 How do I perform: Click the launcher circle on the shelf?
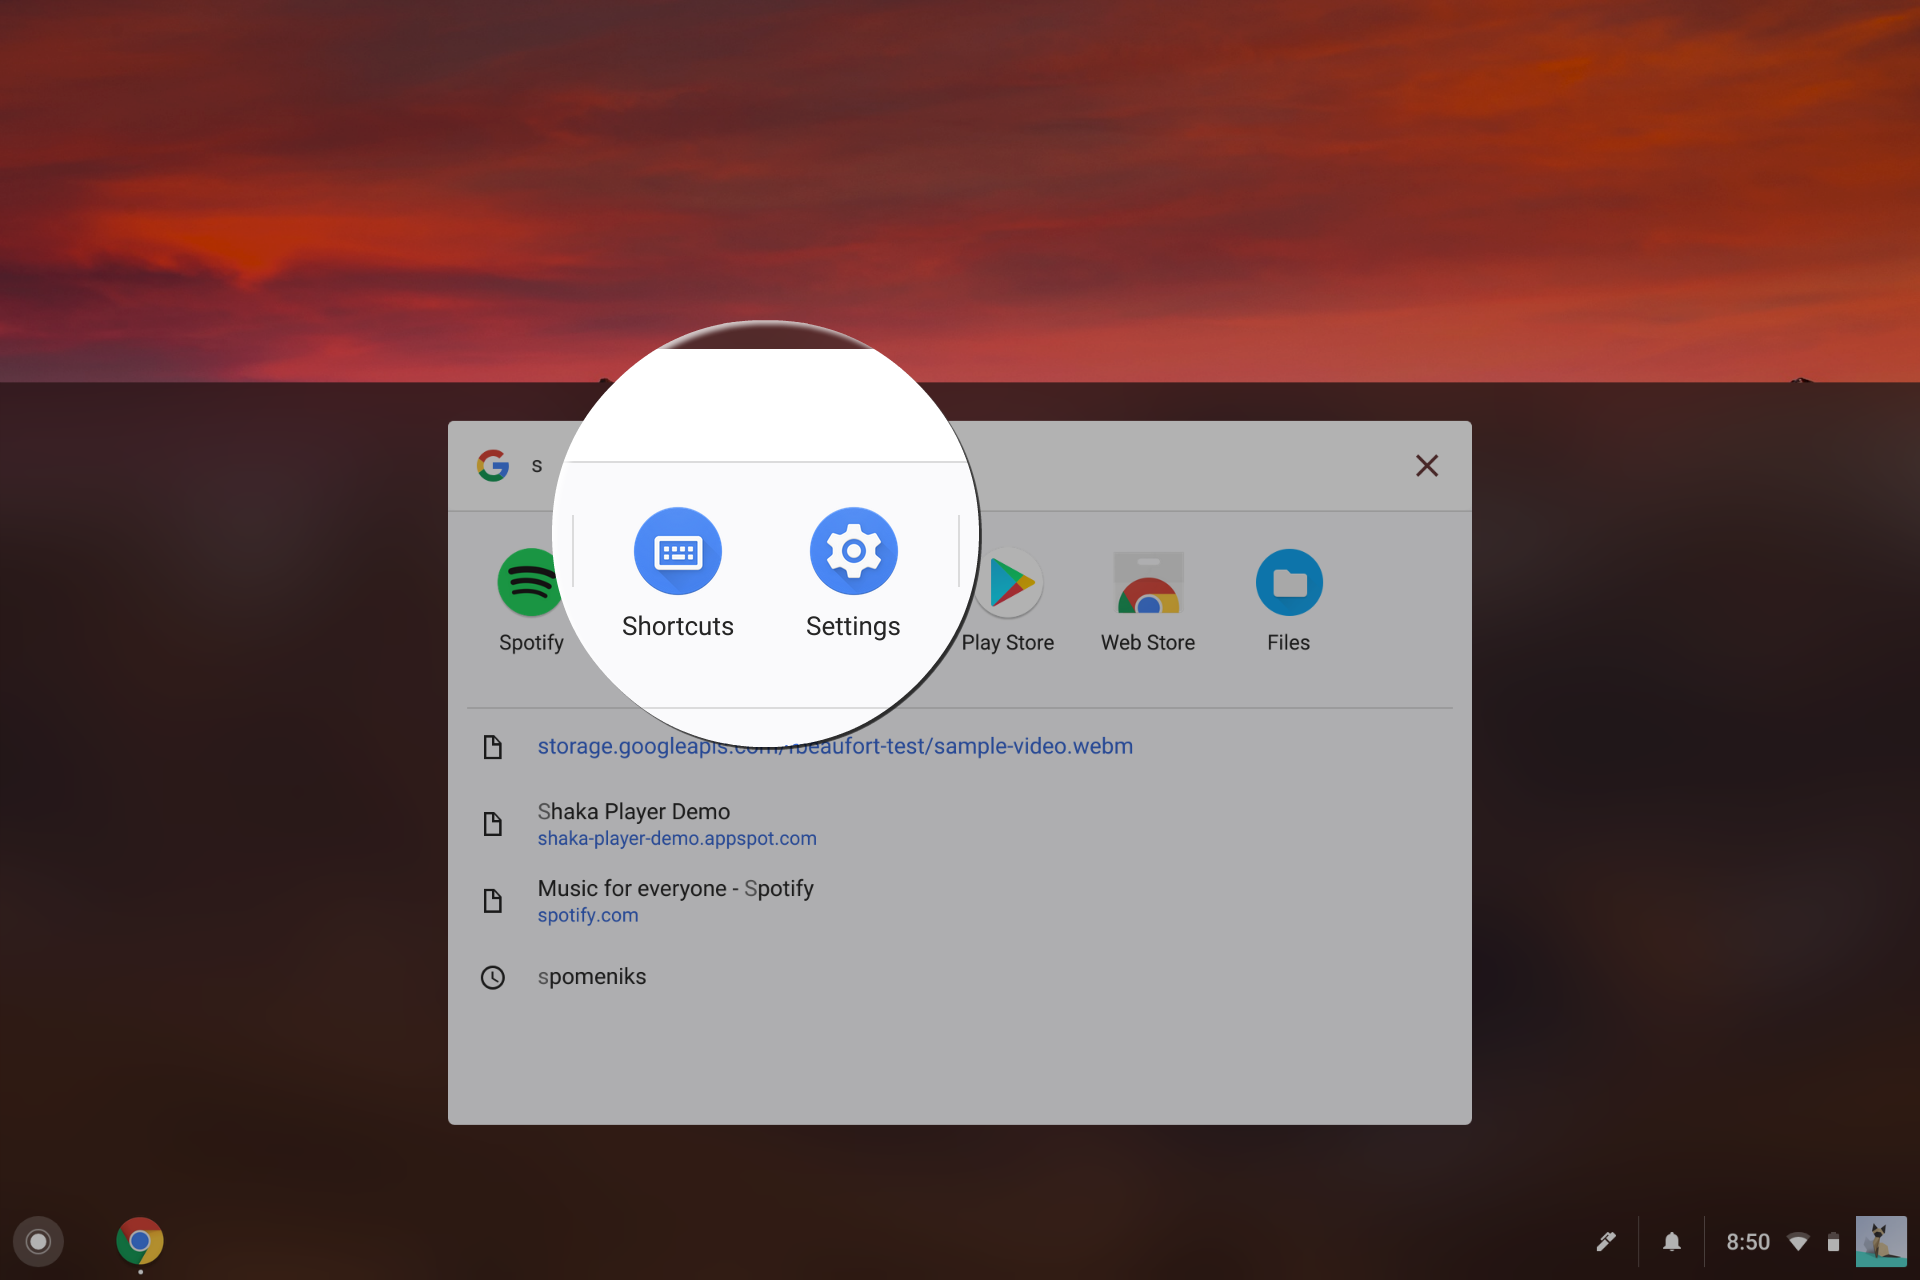38,1241
